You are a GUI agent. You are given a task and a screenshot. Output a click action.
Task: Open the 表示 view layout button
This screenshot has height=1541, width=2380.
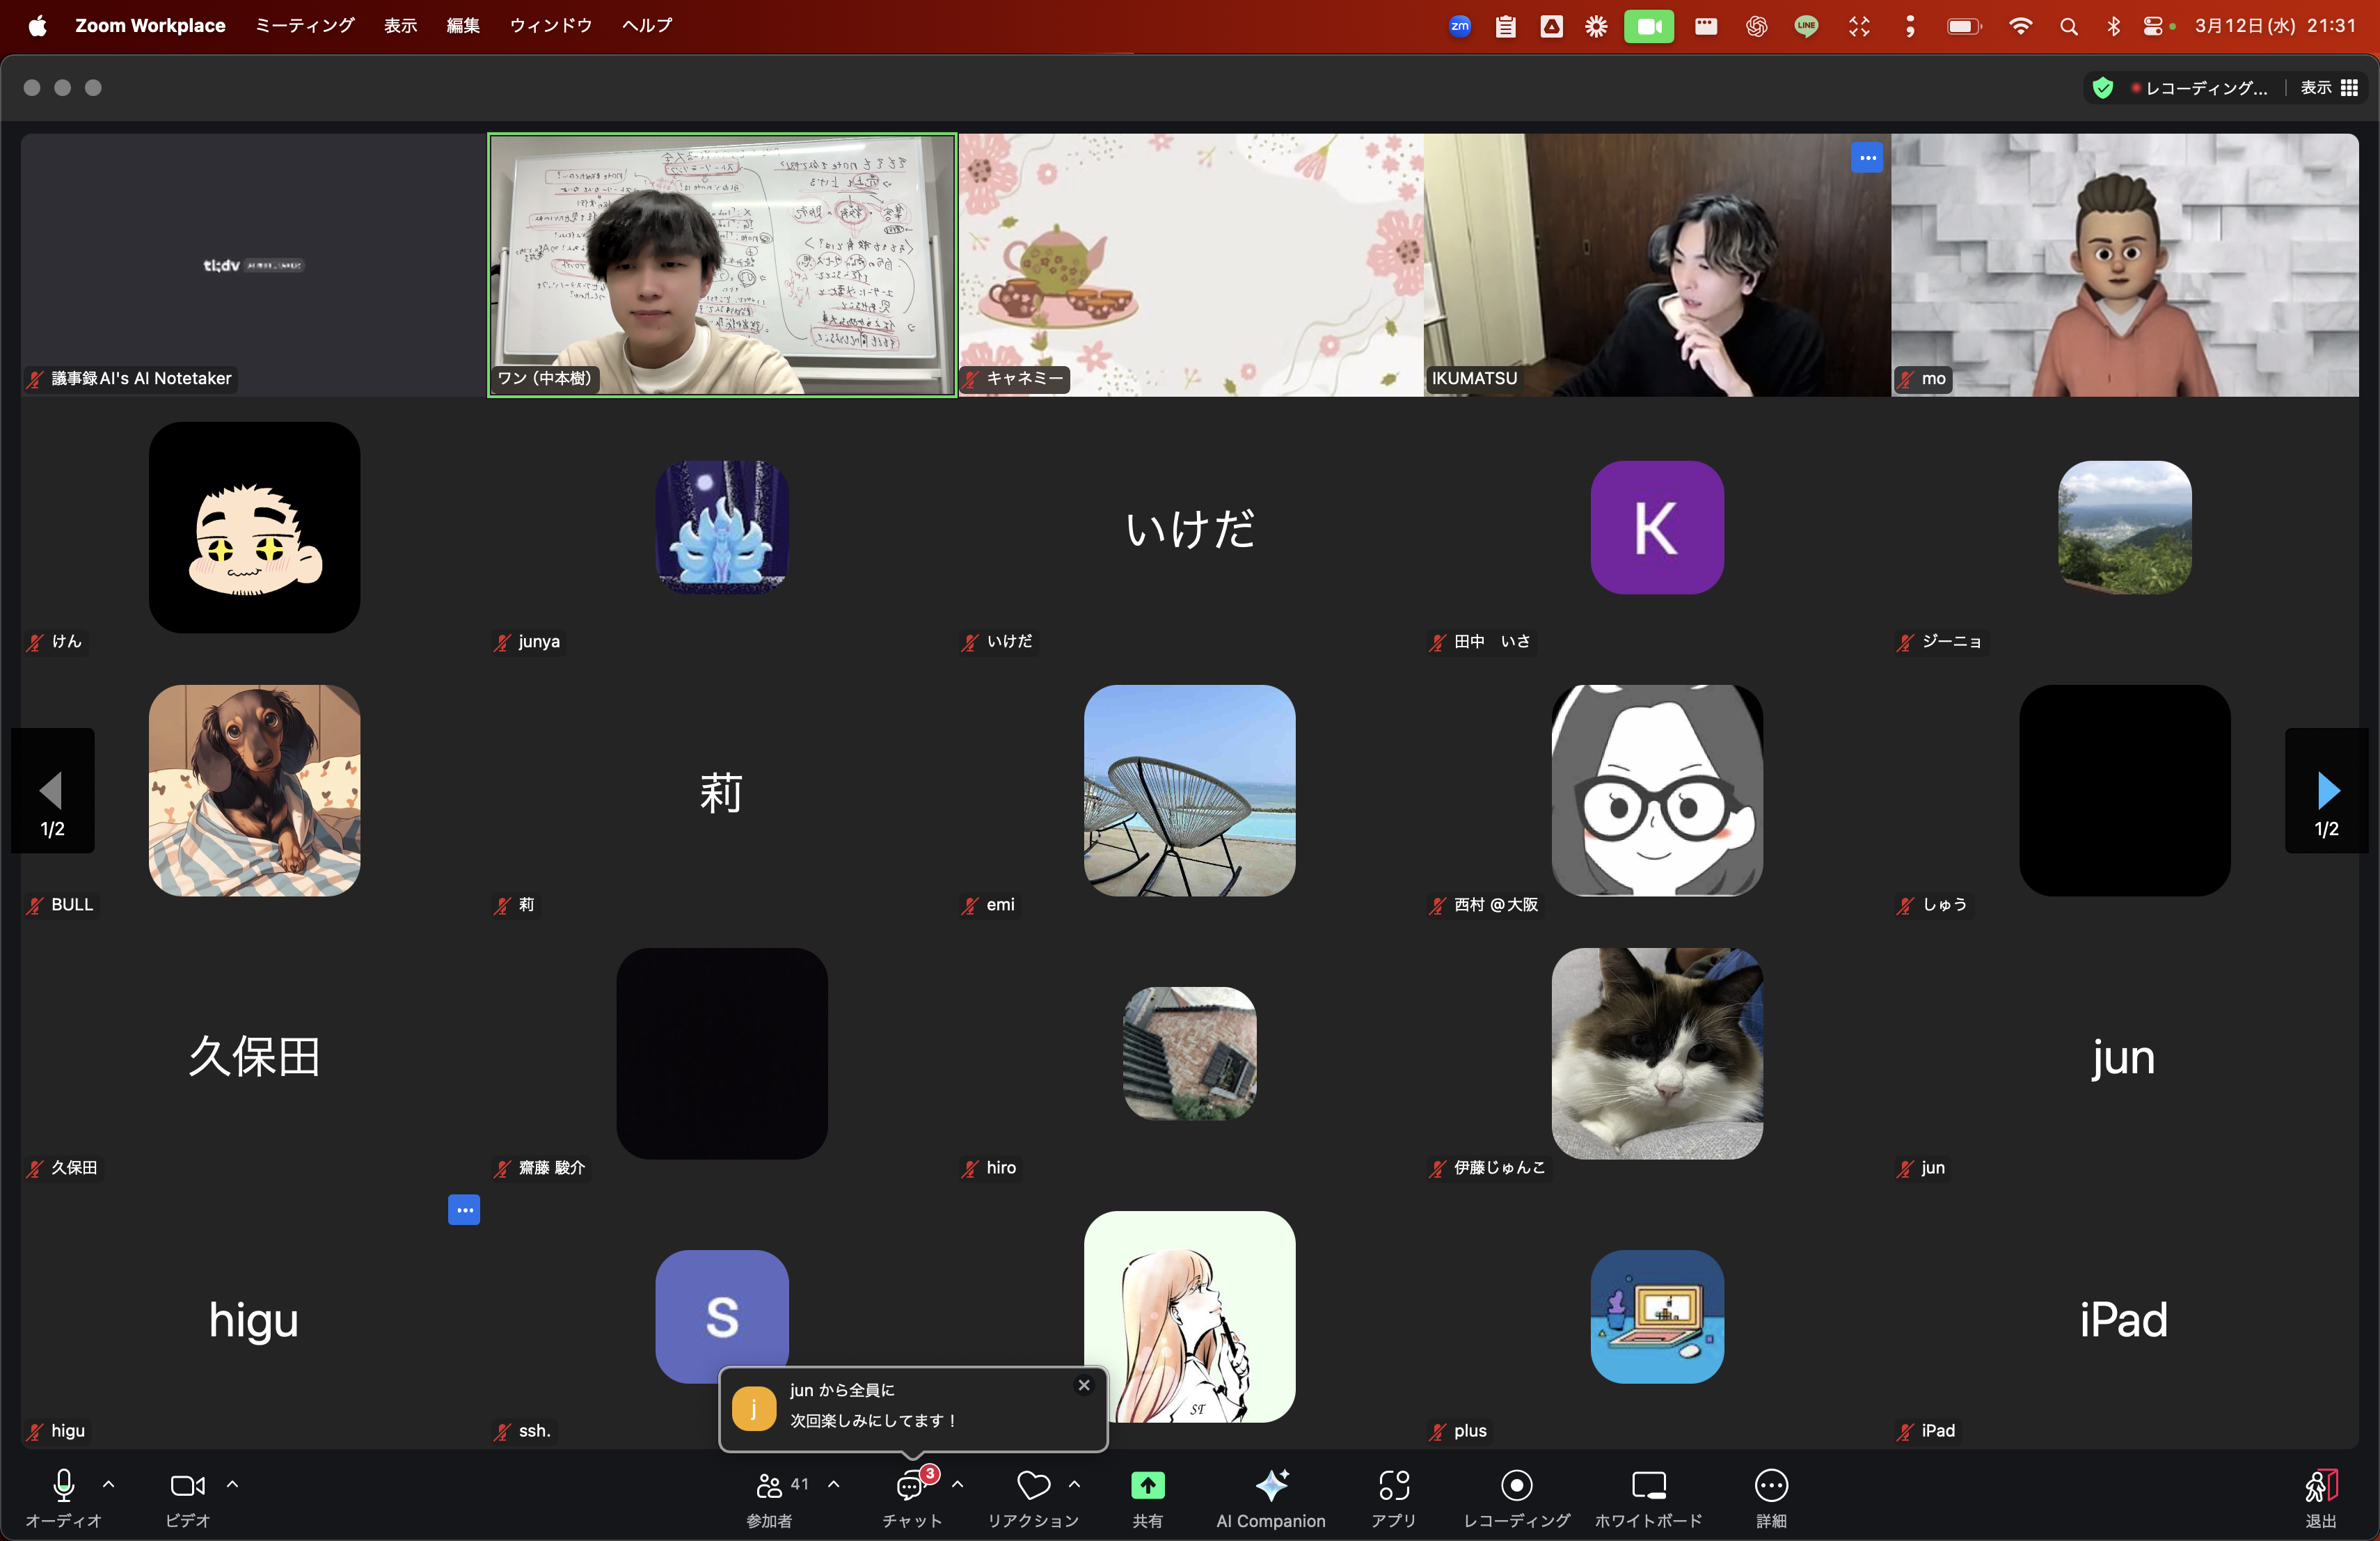2329,88
